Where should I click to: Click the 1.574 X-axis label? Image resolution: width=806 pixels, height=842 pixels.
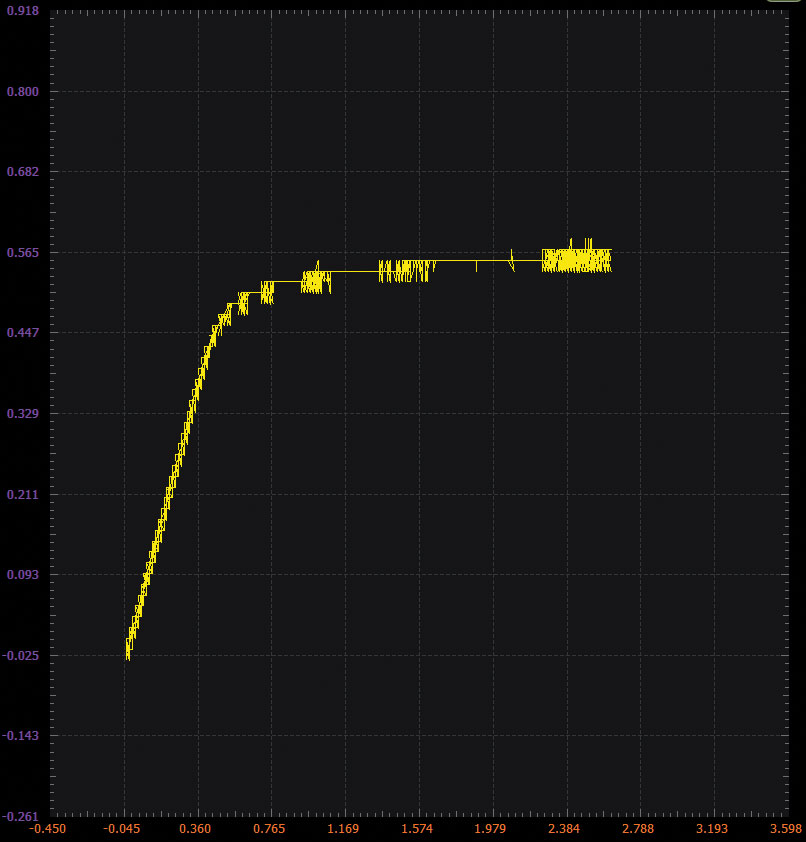(417, 829)
